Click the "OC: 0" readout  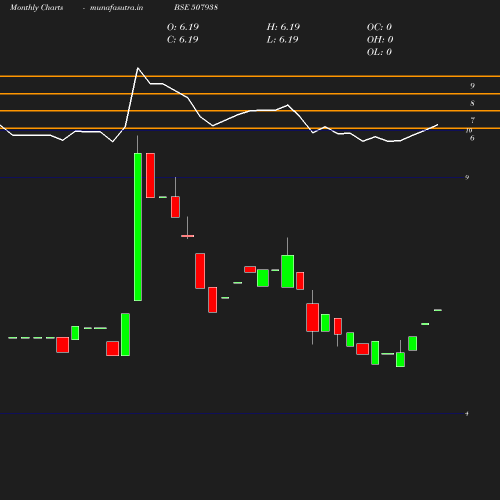coord(379,27)
